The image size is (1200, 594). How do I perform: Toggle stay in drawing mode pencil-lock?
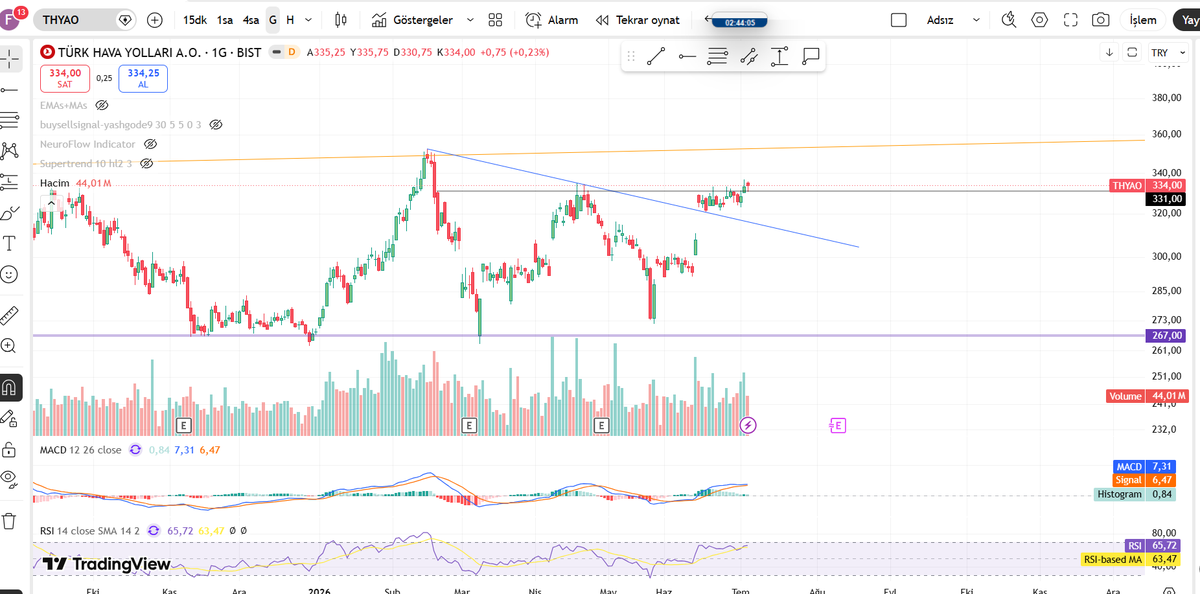tap(10, 417)
